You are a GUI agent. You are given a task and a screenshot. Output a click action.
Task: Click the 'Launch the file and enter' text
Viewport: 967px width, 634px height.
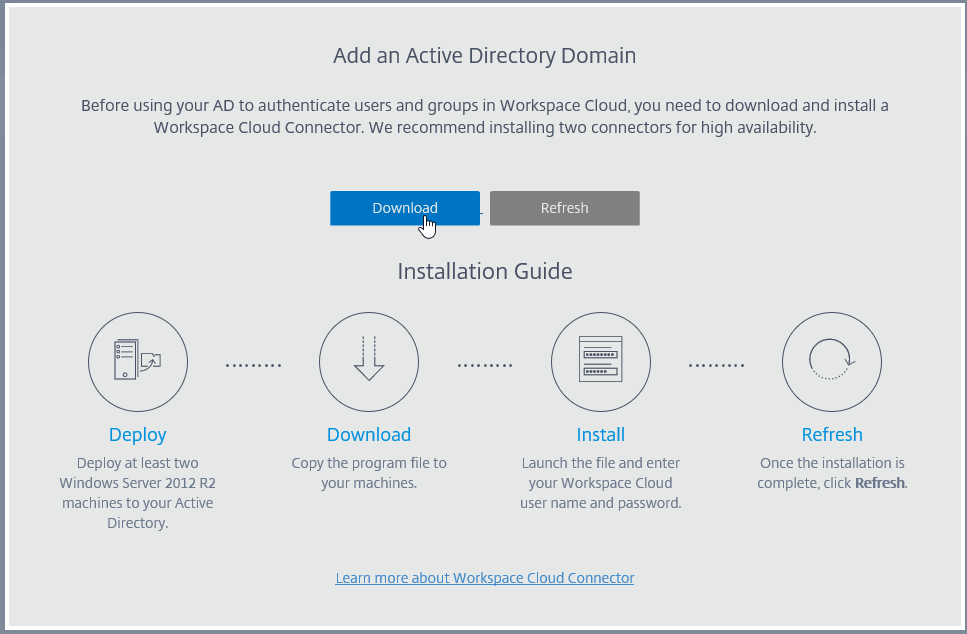click(x=601, y=483)
